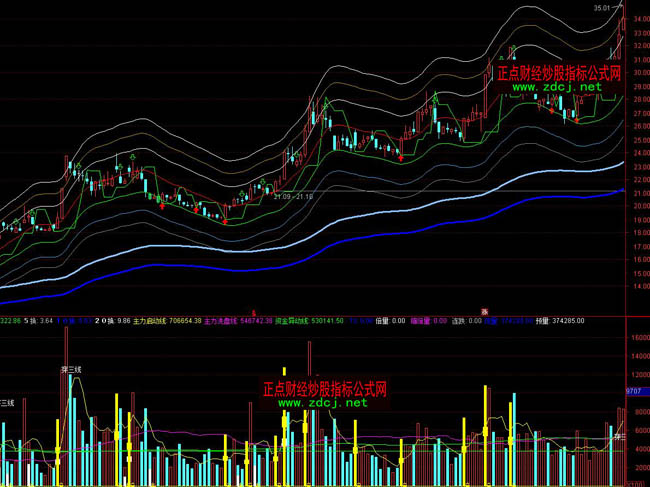Click the zdcj.net link in upper chart
The height and width of the screenshot is (487, 650).
pos(558,88)
